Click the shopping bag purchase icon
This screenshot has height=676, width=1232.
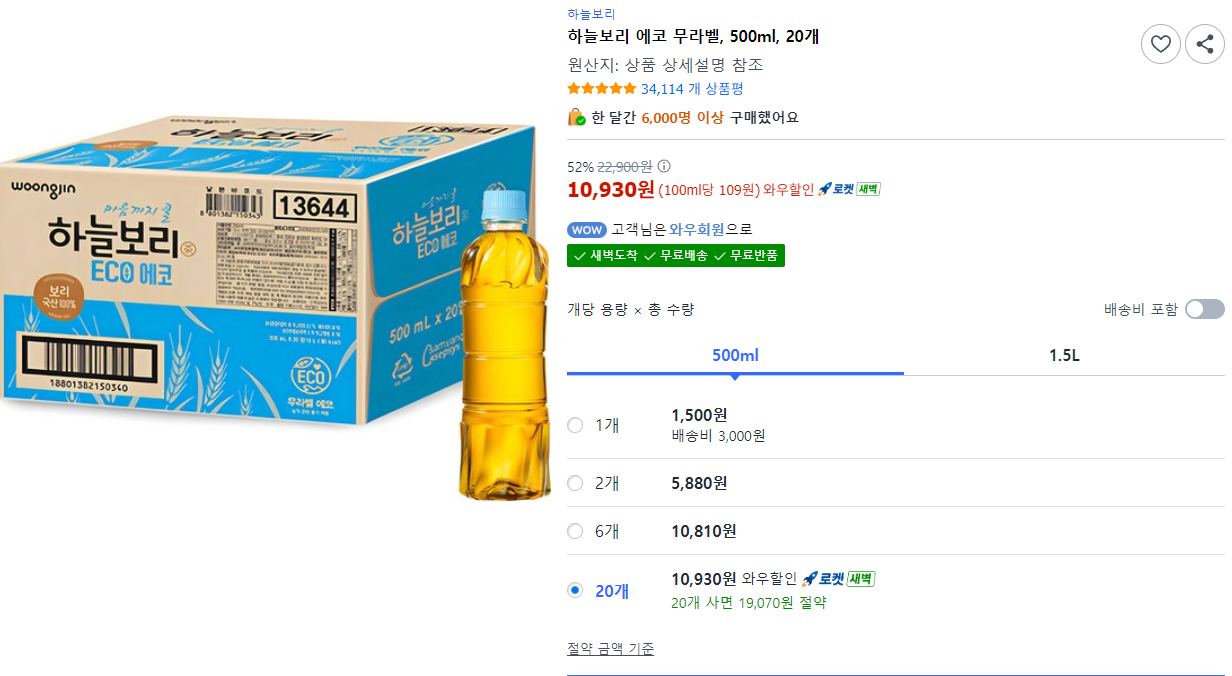pyautogui.click(x=577, y=117)
